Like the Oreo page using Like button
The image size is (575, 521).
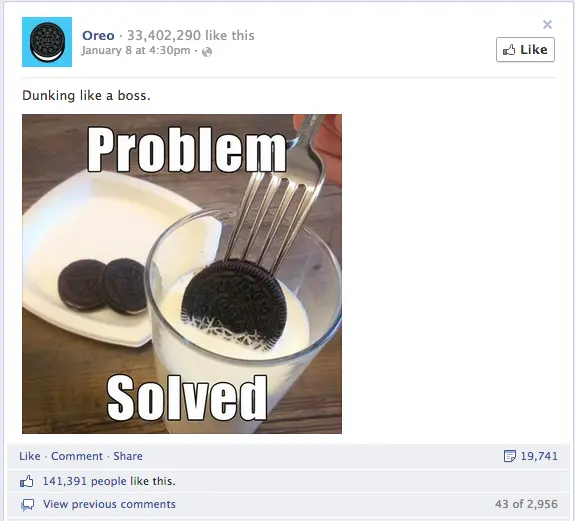click(x=525, y=49)
